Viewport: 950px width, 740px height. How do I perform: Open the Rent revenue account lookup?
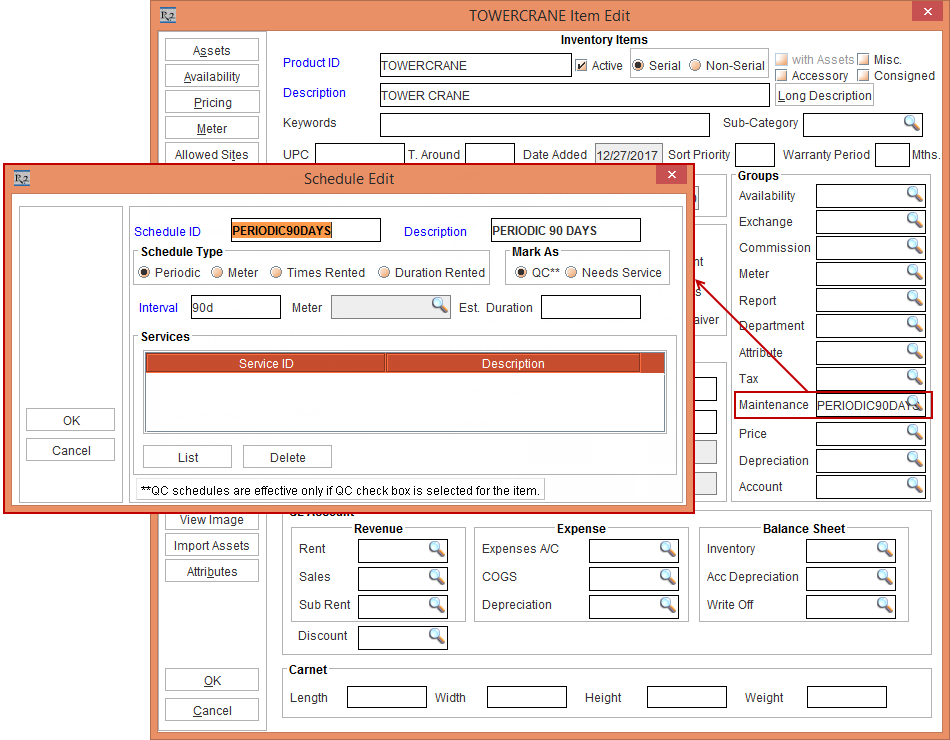pyautogui.click(x=437, y=549)
